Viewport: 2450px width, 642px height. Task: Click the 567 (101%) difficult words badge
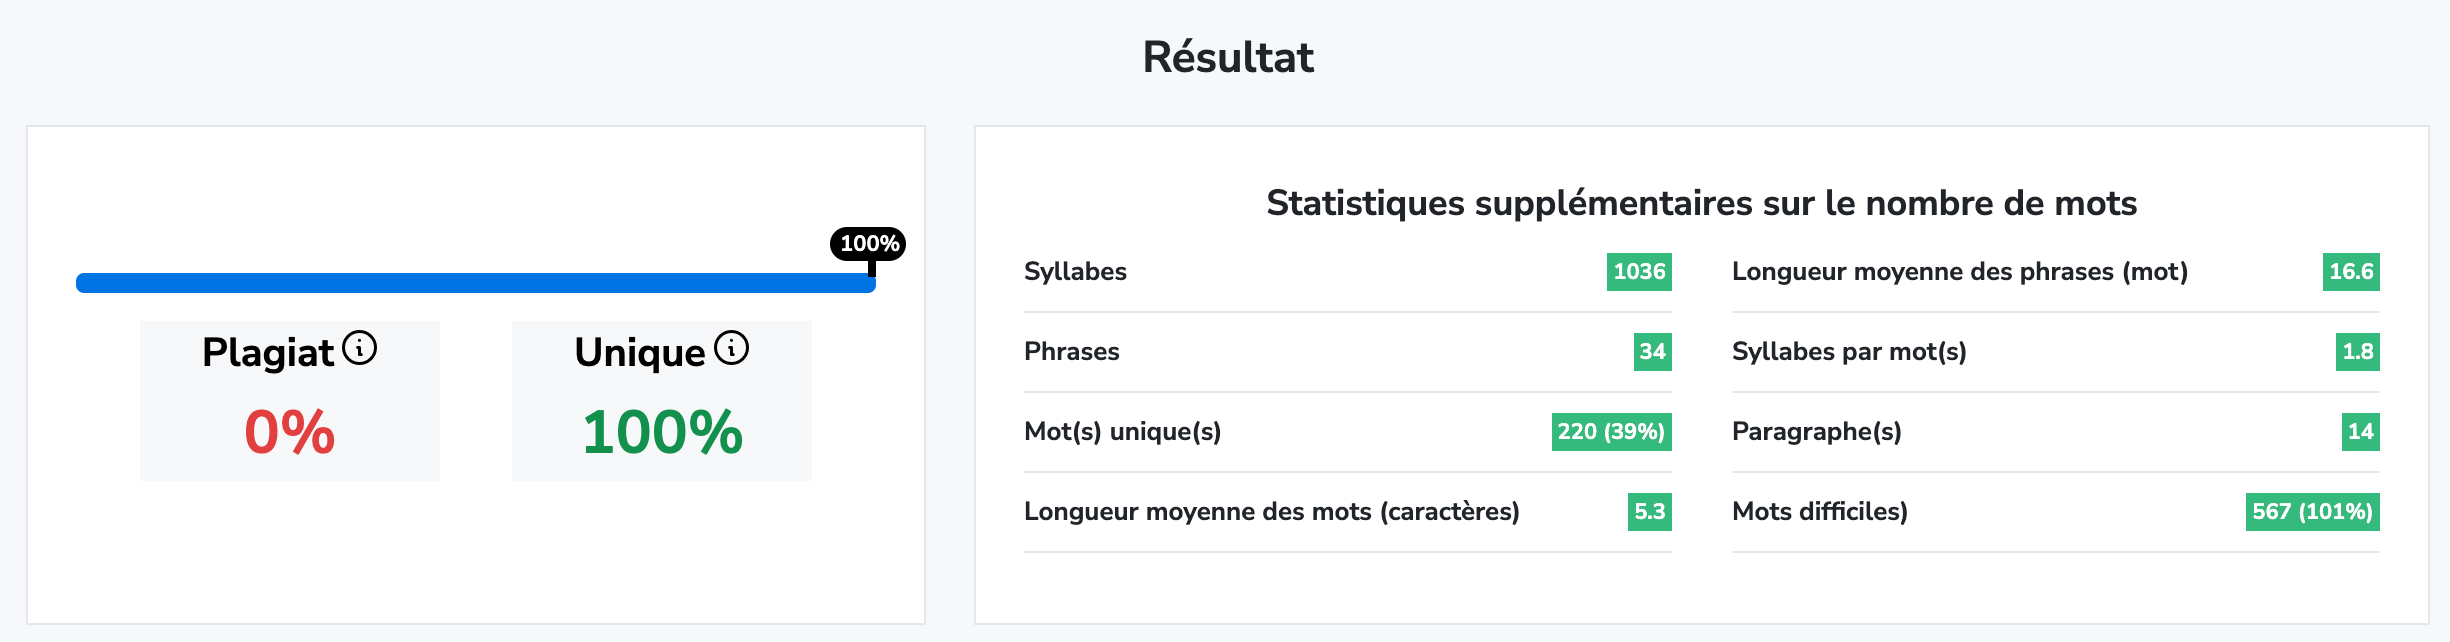point(2312,512)
